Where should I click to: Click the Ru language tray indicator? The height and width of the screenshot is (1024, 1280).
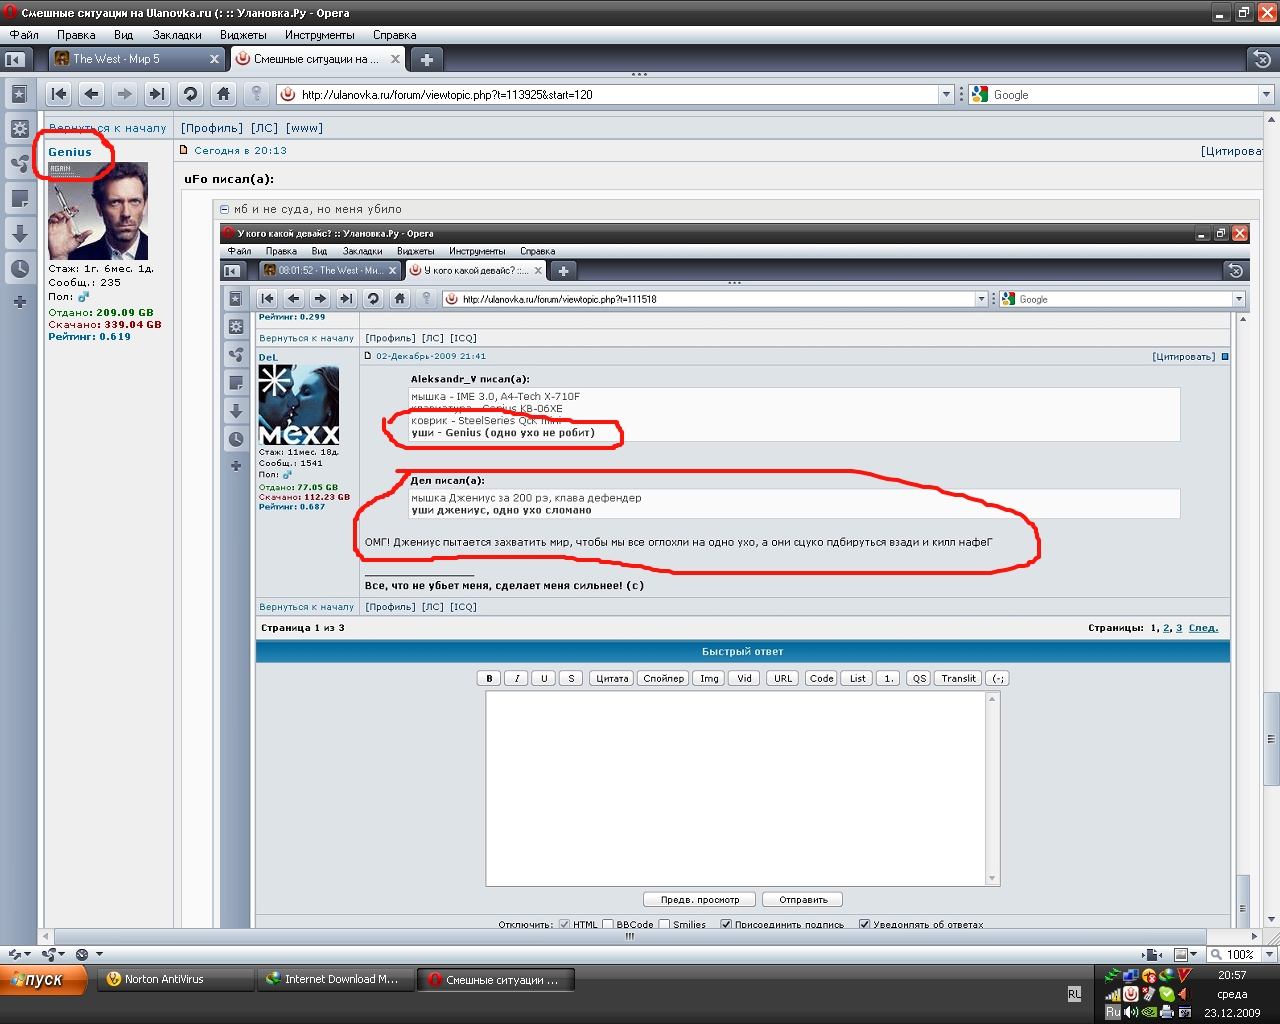[x=1113, y=1012]
